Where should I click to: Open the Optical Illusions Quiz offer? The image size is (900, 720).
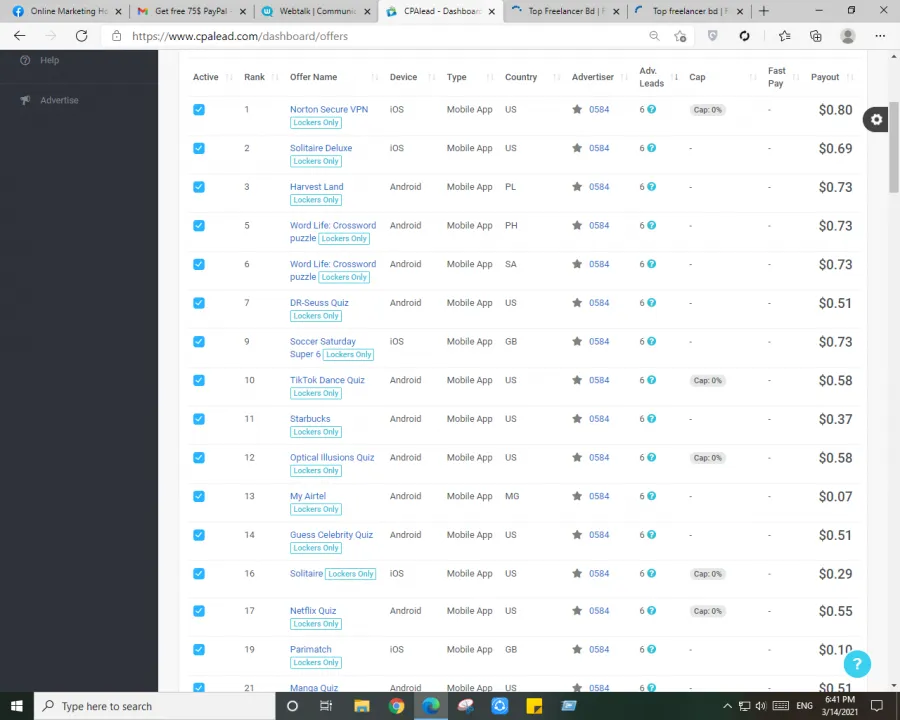pyautogui.click(x=332, y=457)
